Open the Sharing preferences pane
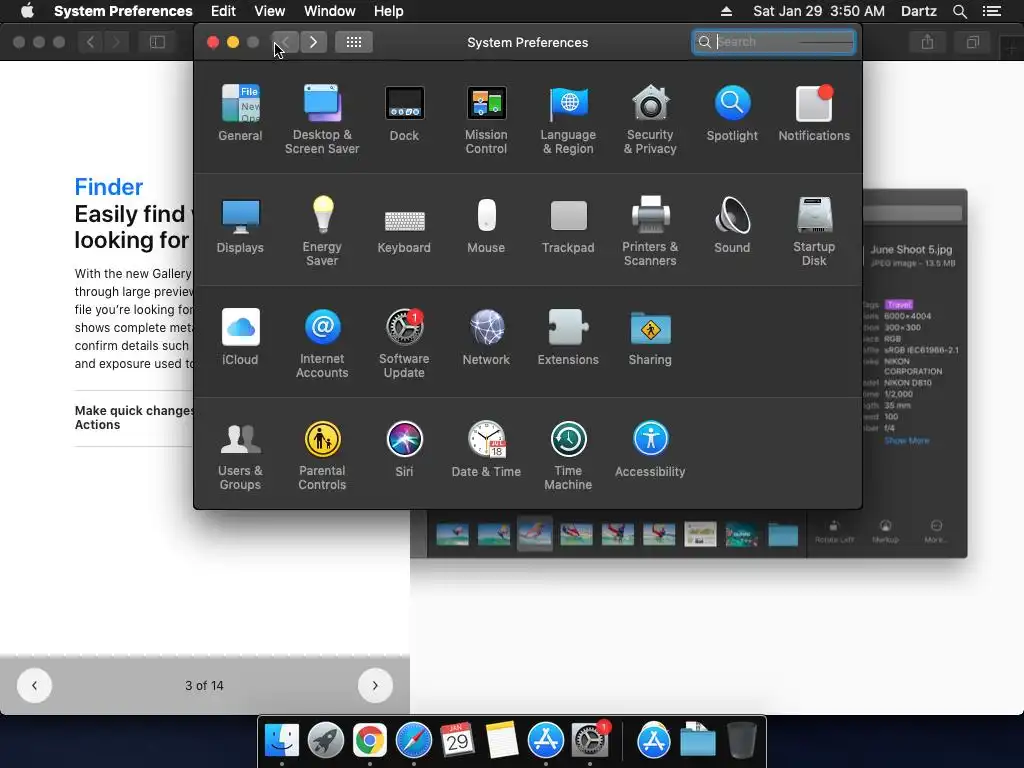1024x768 pixels. click(x=650, y=337)
